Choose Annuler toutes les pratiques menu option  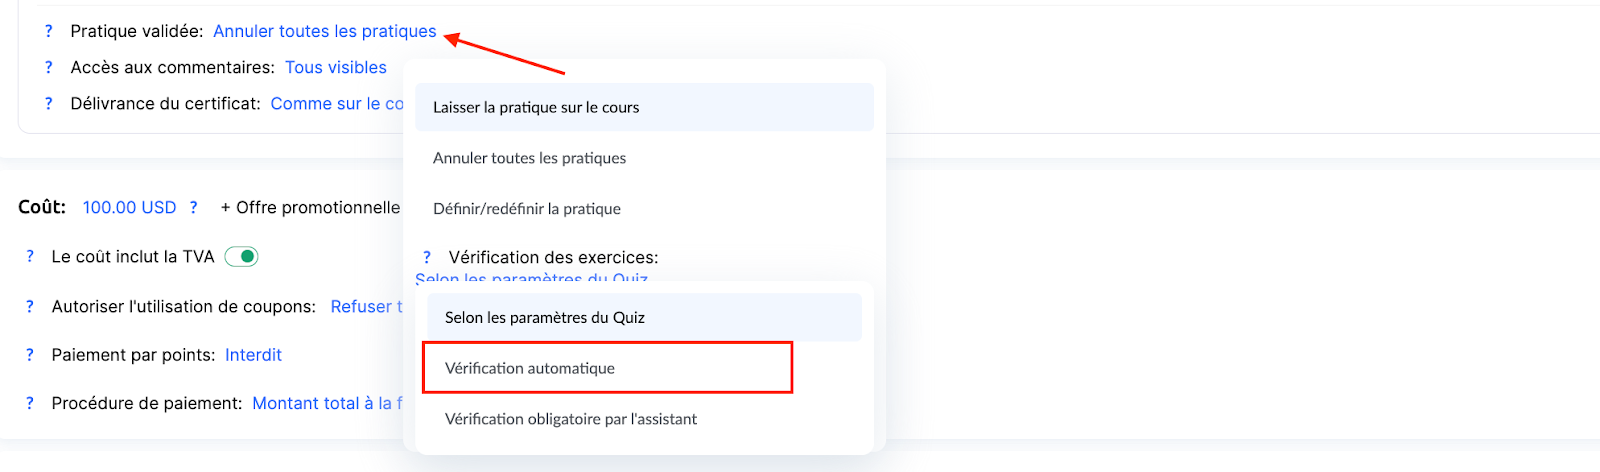pyautogui.click(x=529, y=158)
